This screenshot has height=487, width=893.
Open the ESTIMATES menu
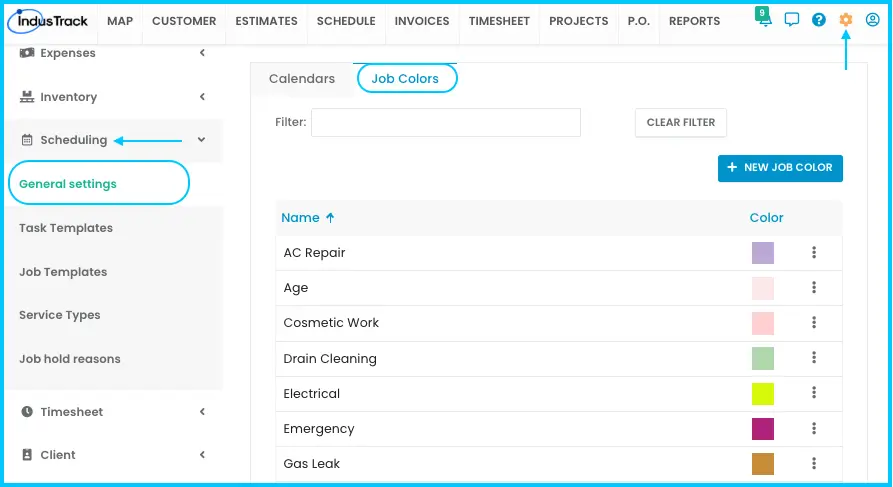[x=267, y=21]
